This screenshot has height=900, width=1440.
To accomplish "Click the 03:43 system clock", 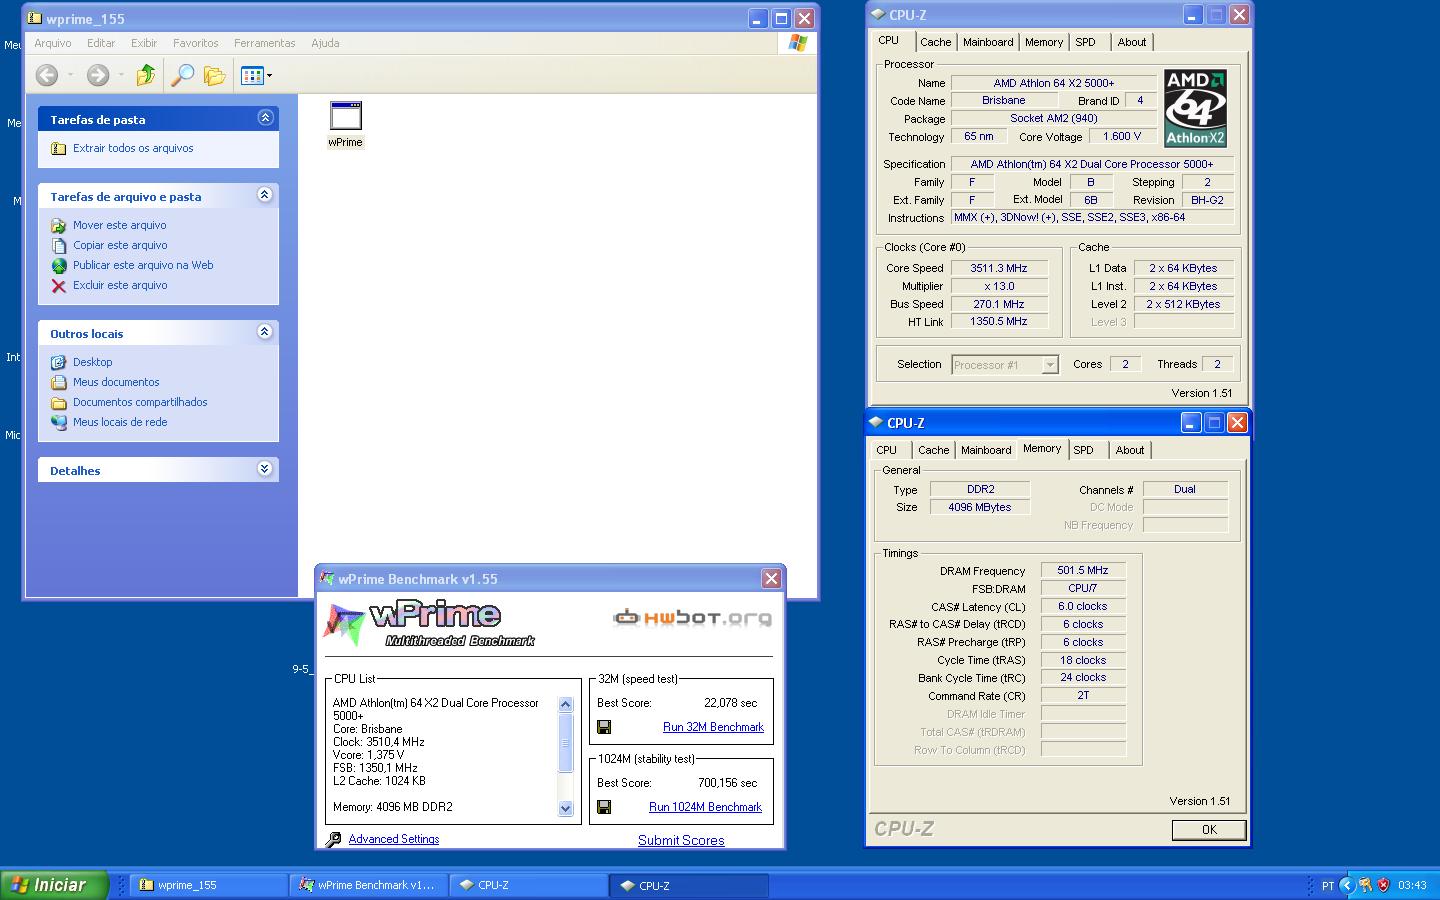I will click(x=1412, y=885).
